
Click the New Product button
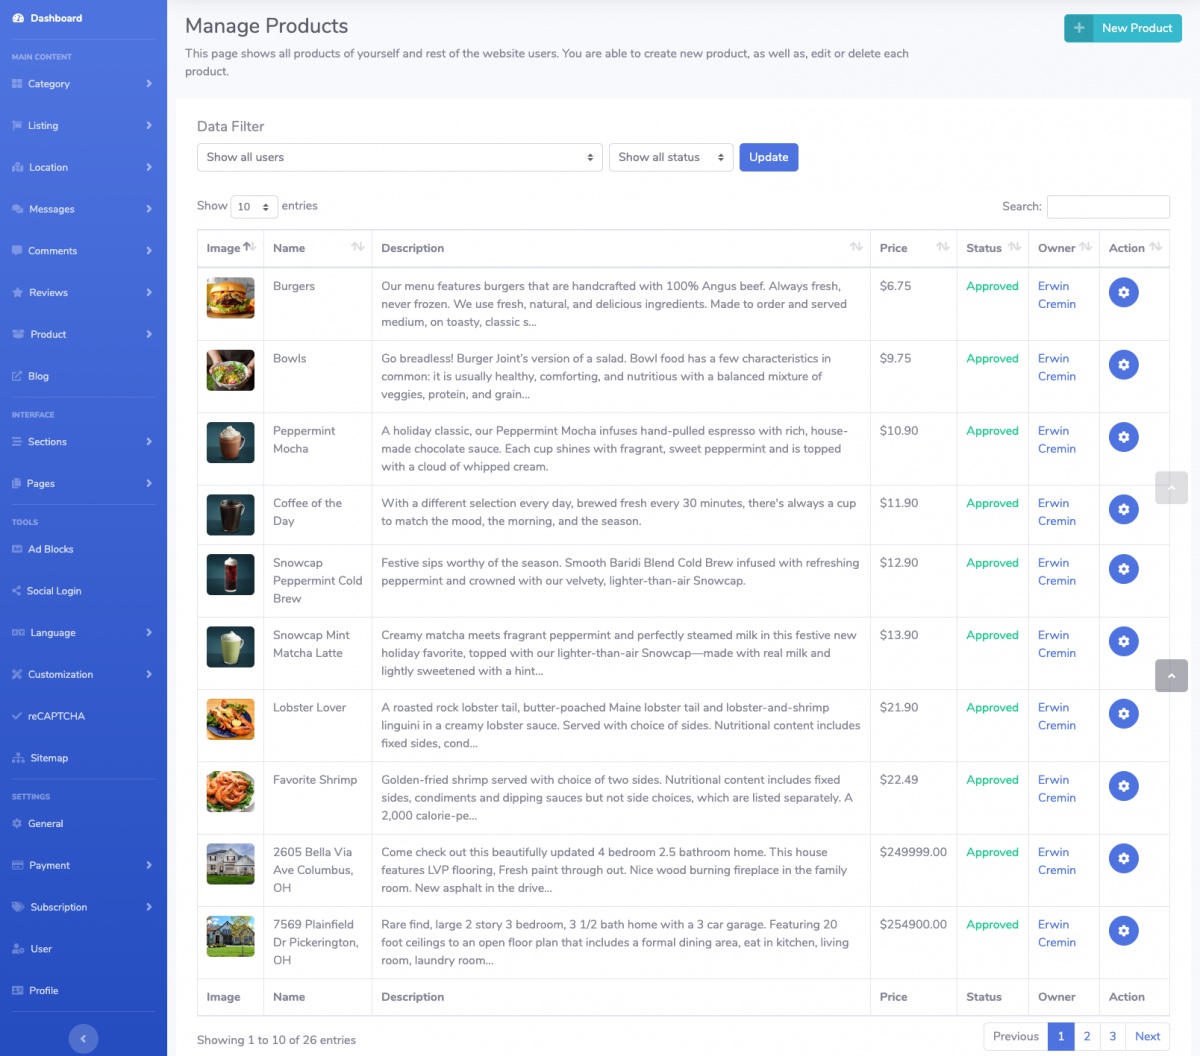click(1122, 28)
